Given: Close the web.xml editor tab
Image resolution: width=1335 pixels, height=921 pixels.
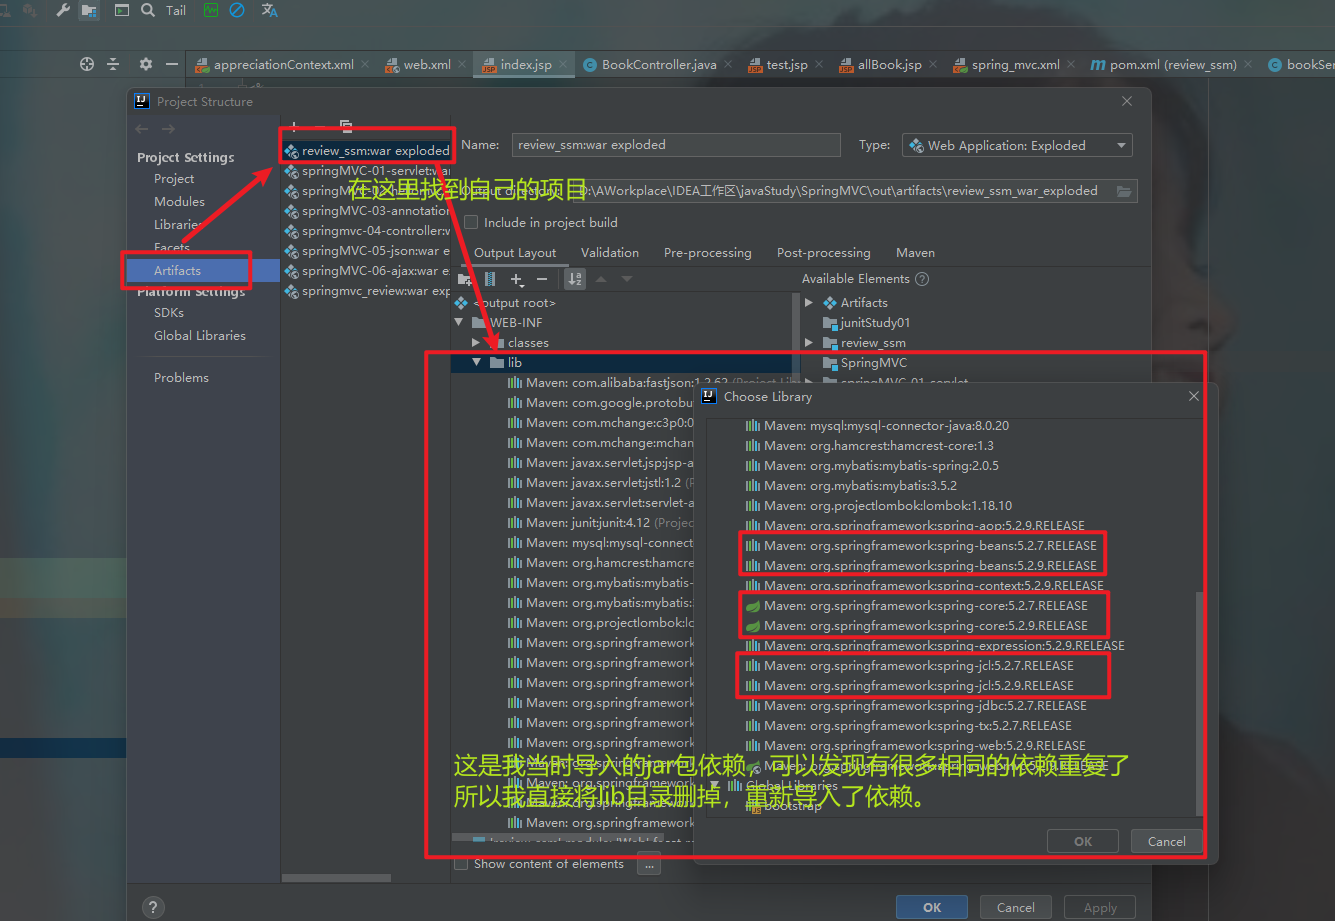Looking at the screenshot, I should pos(463,64).
